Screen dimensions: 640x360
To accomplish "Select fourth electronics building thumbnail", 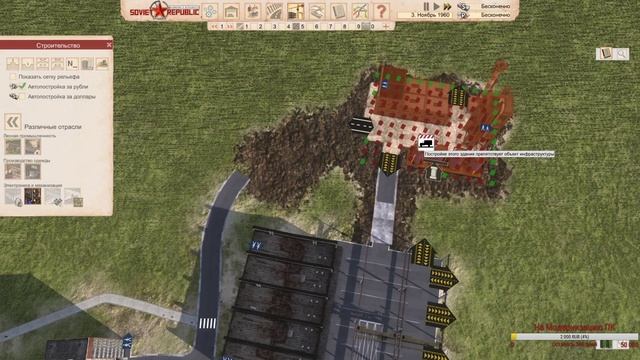I will tap(73, 196).
